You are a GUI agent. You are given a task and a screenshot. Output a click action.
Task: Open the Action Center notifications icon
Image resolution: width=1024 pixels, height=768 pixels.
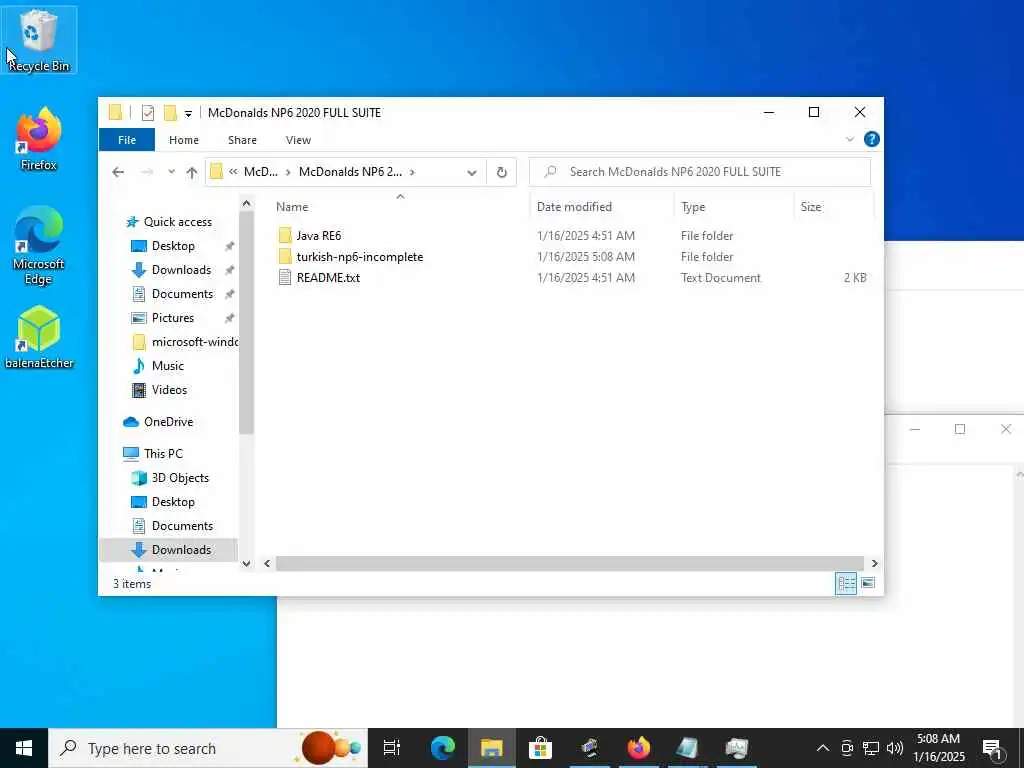(993, 748)
